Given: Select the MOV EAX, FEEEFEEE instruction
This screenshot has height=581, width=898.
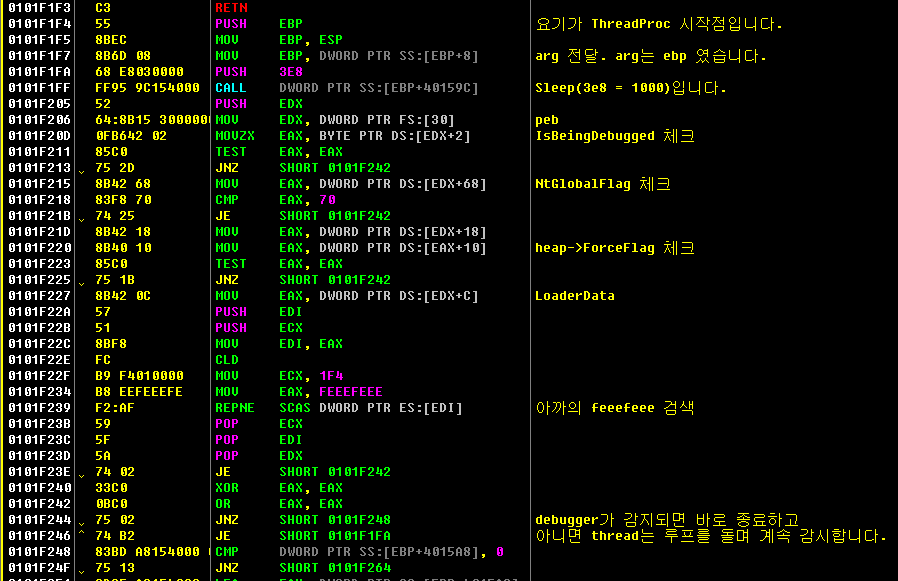Looking at the screenshot, I should (x=299, y=392).
